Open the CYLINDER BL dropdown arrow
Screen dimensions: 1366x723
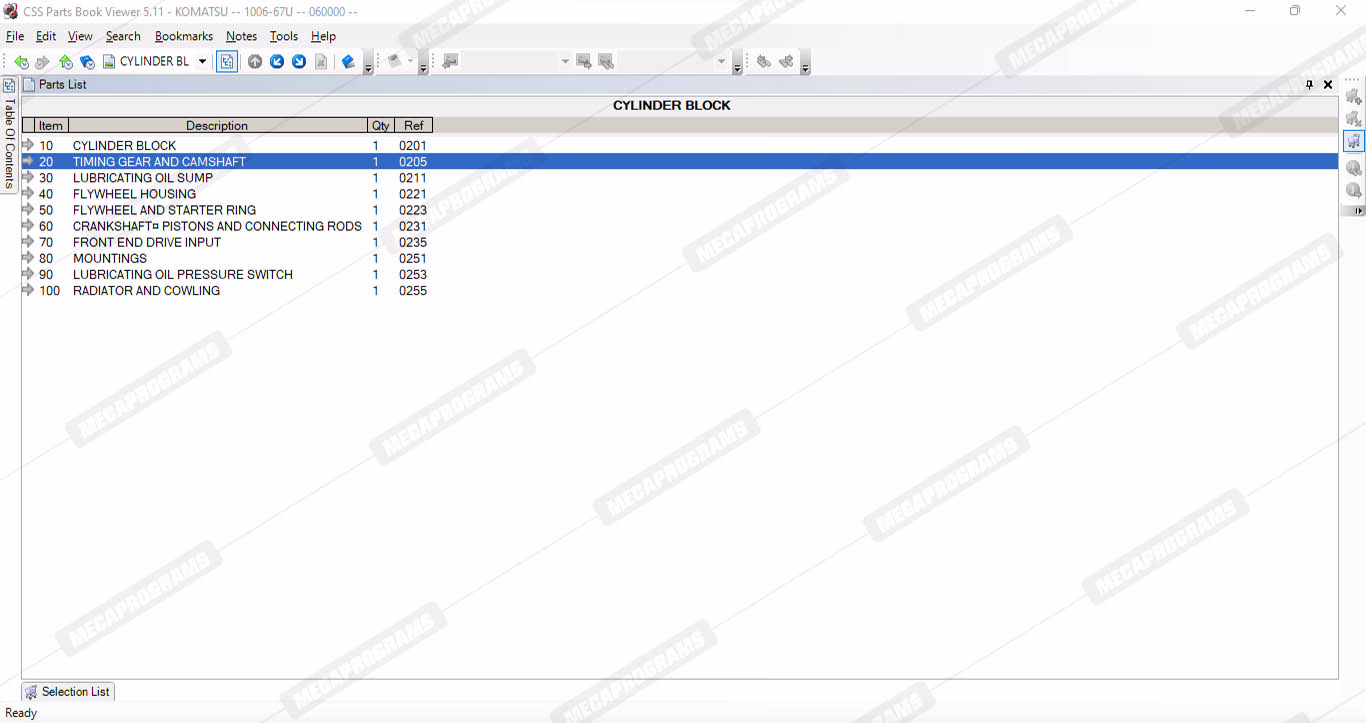[202, 62]
